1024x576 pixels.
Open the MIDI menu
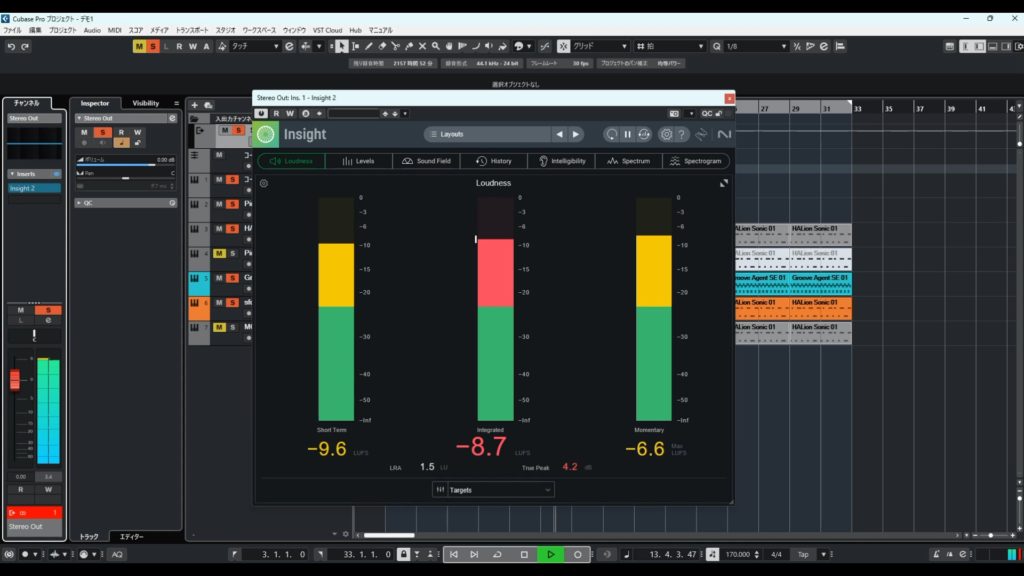point(114,30)
